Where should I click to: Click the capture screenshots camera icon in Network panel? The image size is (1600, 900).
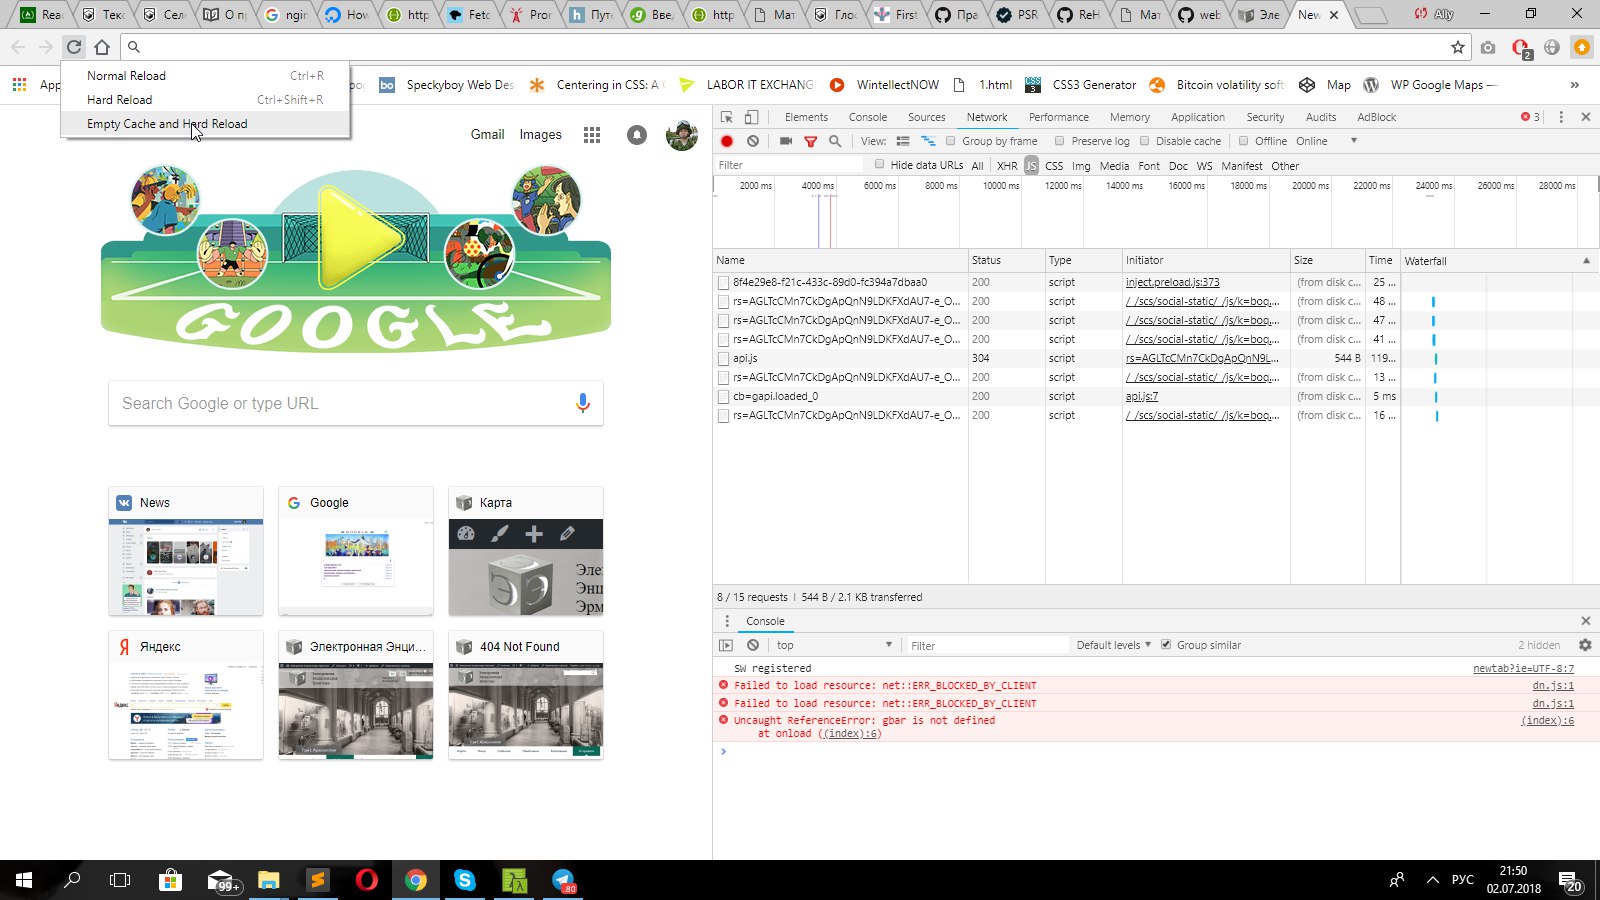coord(786,141)
